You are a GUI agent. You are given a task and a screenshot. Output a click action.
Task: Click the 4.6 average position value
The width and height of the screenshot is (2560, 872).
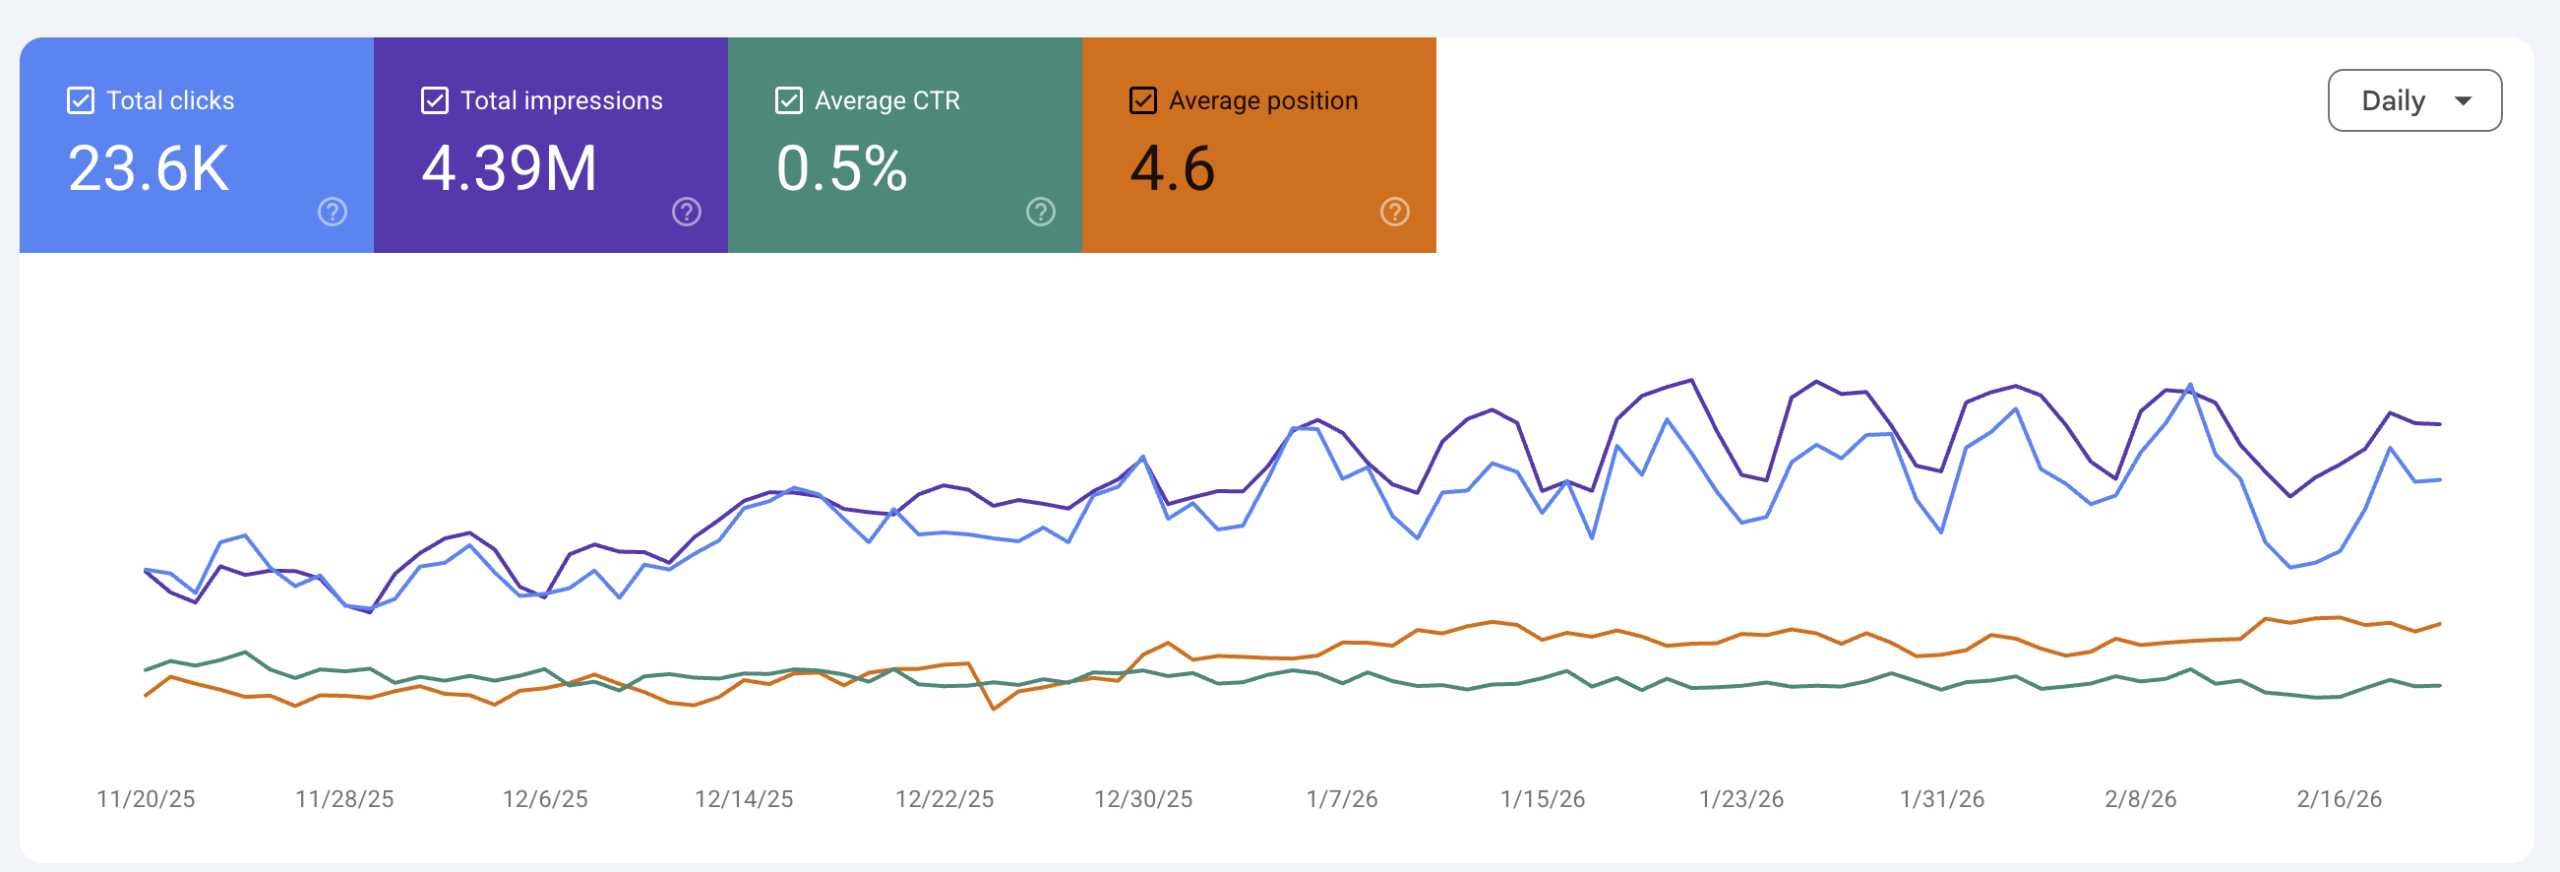[x=1172, y=168]
